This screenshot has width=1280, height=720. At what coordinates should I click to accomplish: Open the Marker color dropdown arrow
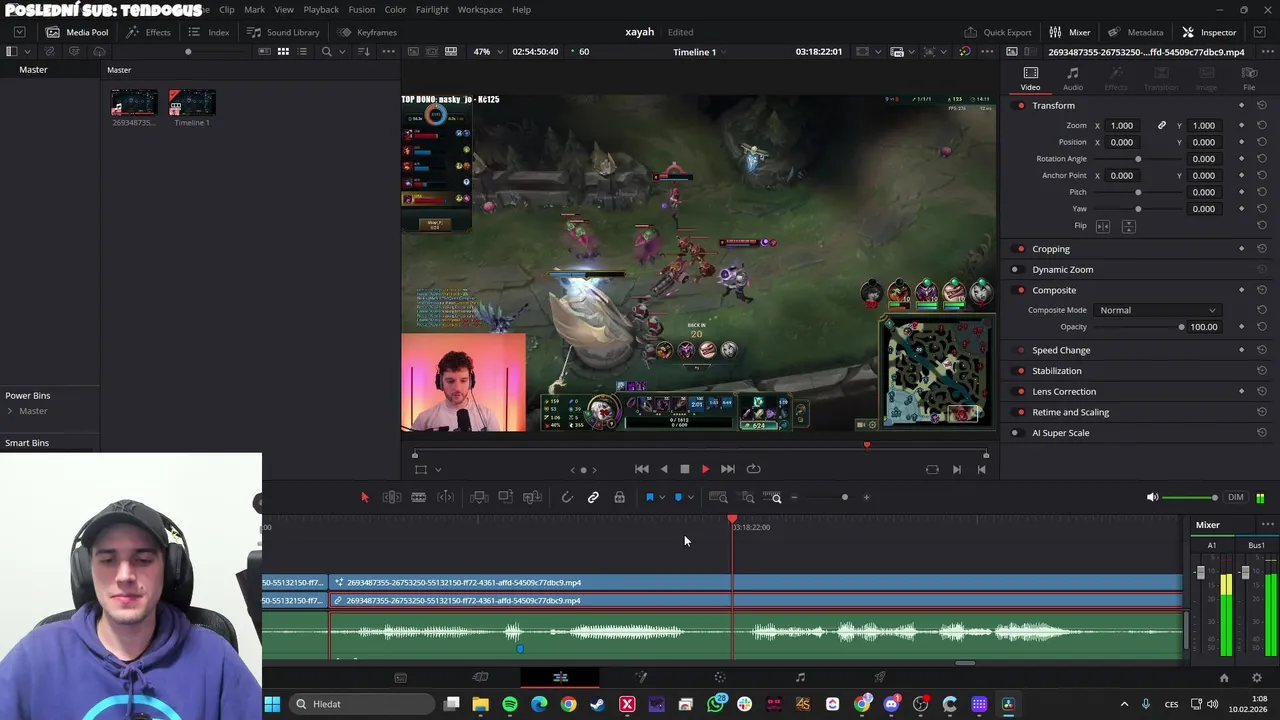[690, 498]
